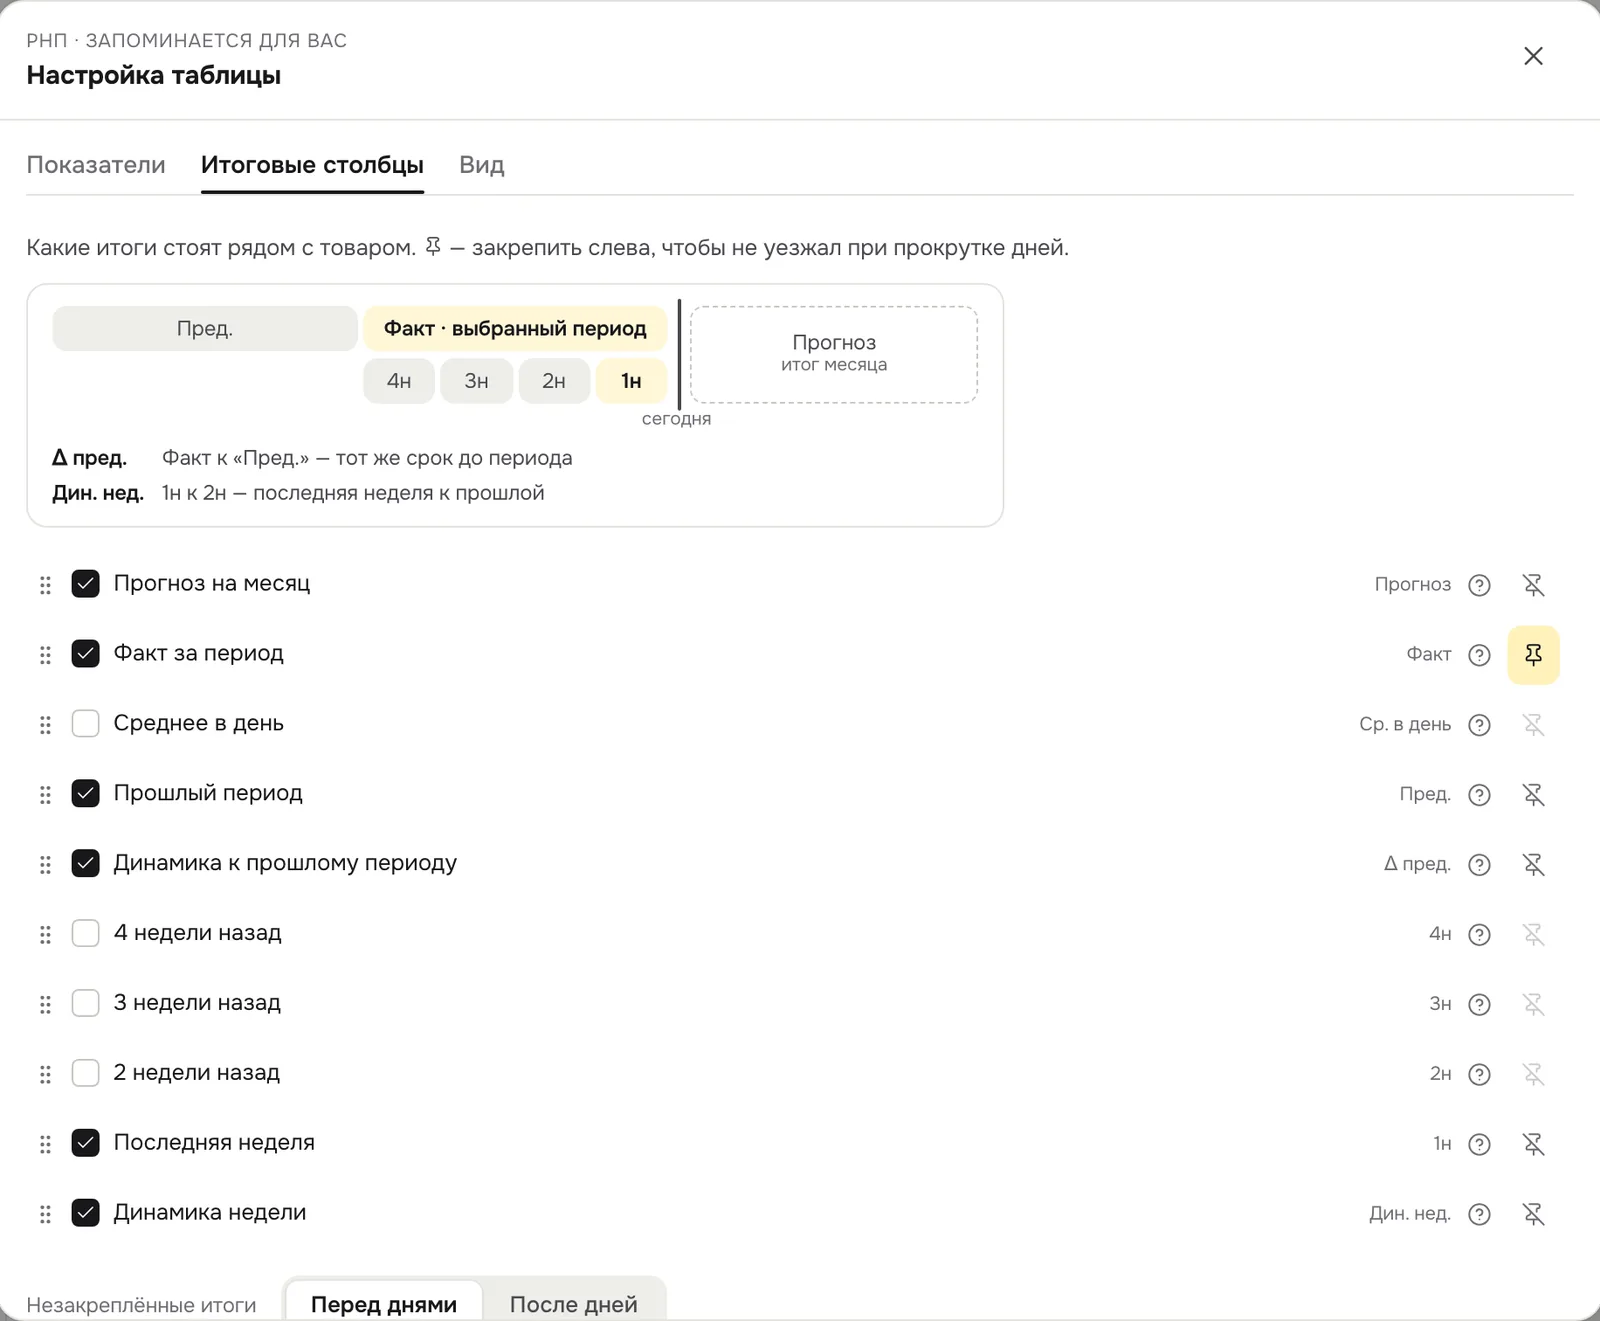
Task: Pin the Последняя неделя column
Action: (1533, 1144)
